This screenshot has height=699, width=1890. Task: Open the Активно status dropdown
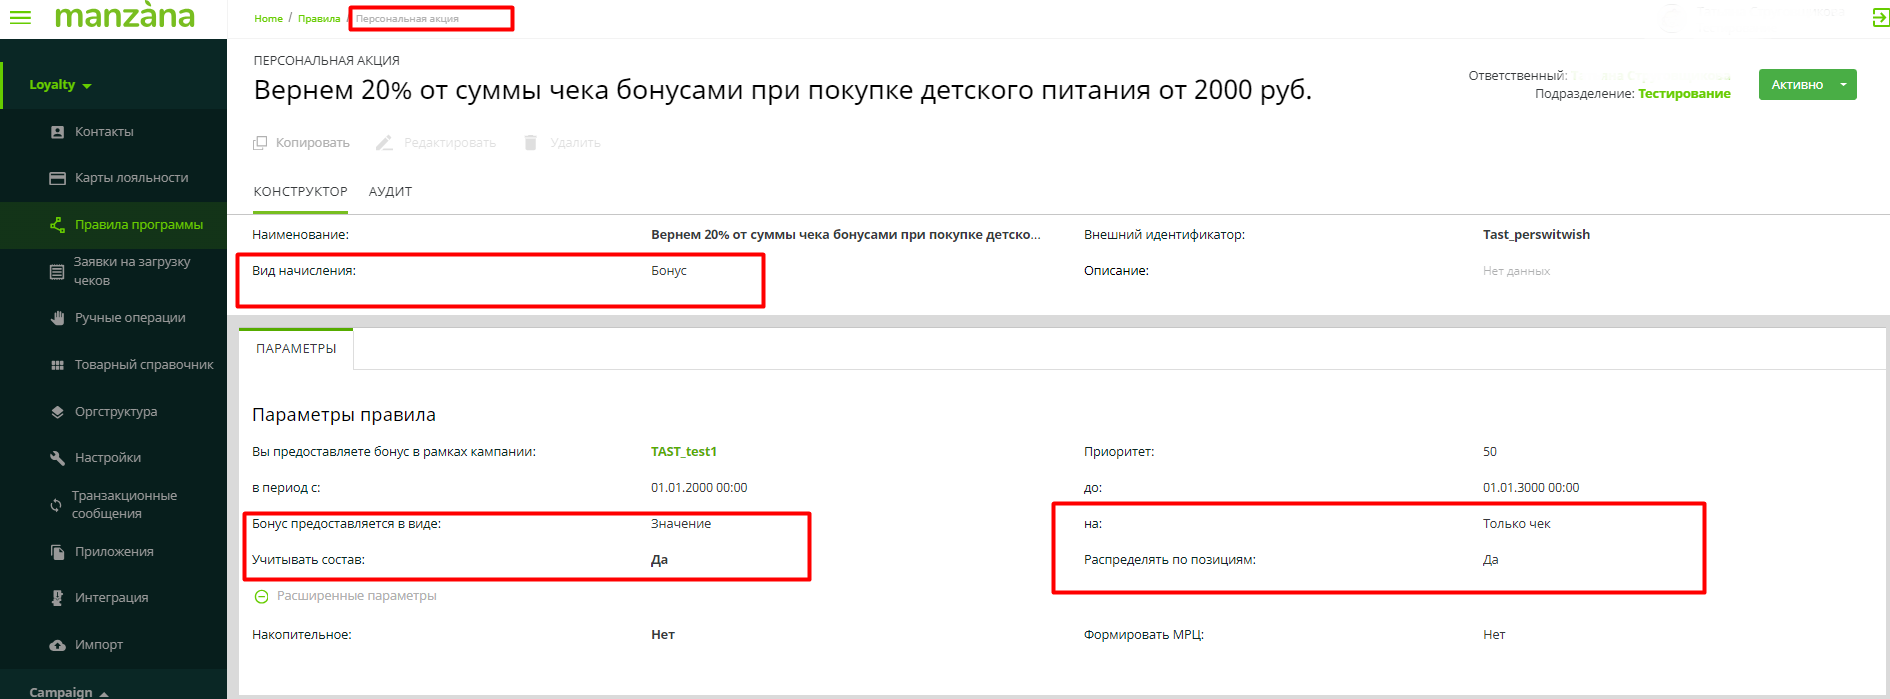(1843, 85)
